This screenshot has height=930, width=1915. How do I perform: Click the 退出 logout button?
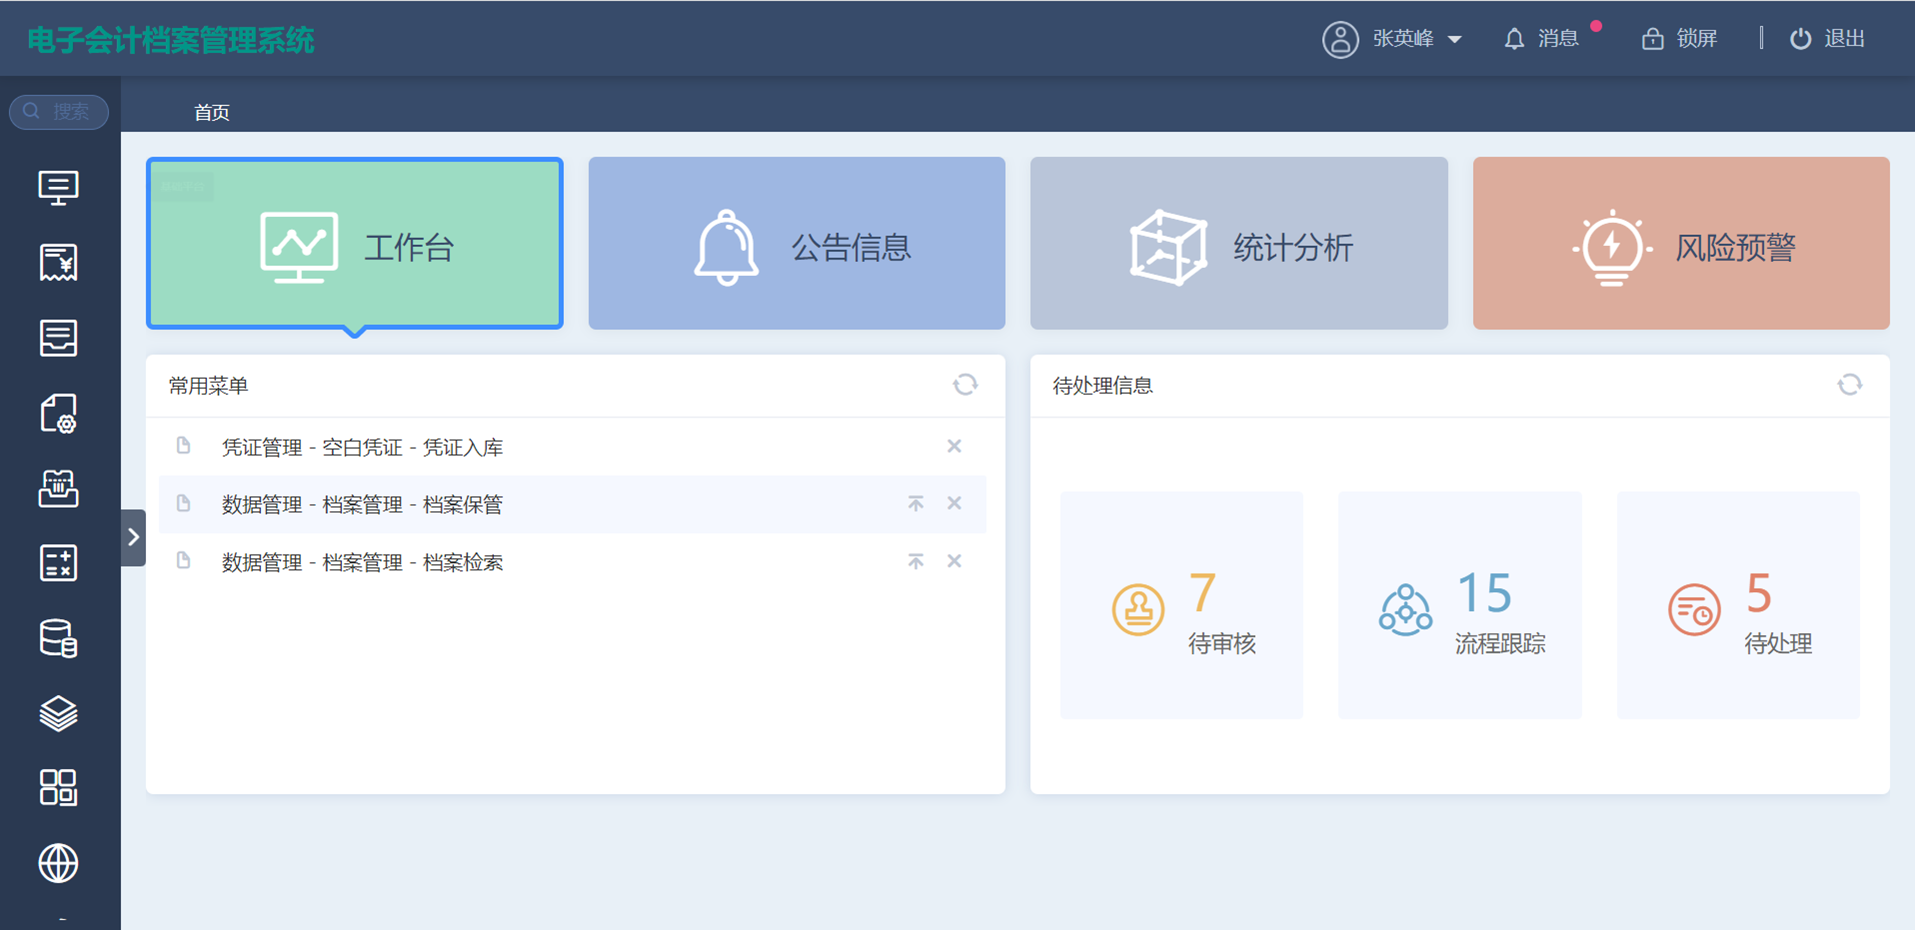1827,39
